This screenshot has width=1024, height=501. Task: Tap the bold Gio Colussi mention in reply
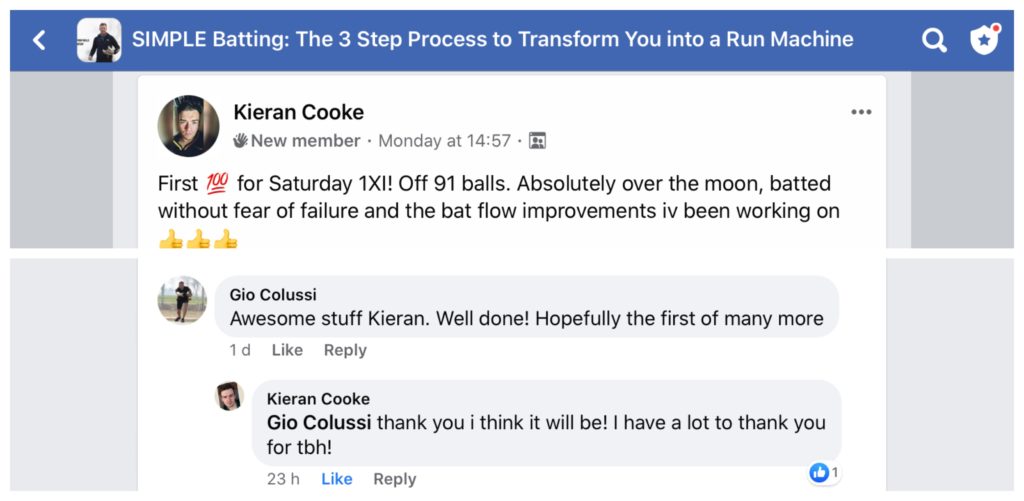point(319,422)
